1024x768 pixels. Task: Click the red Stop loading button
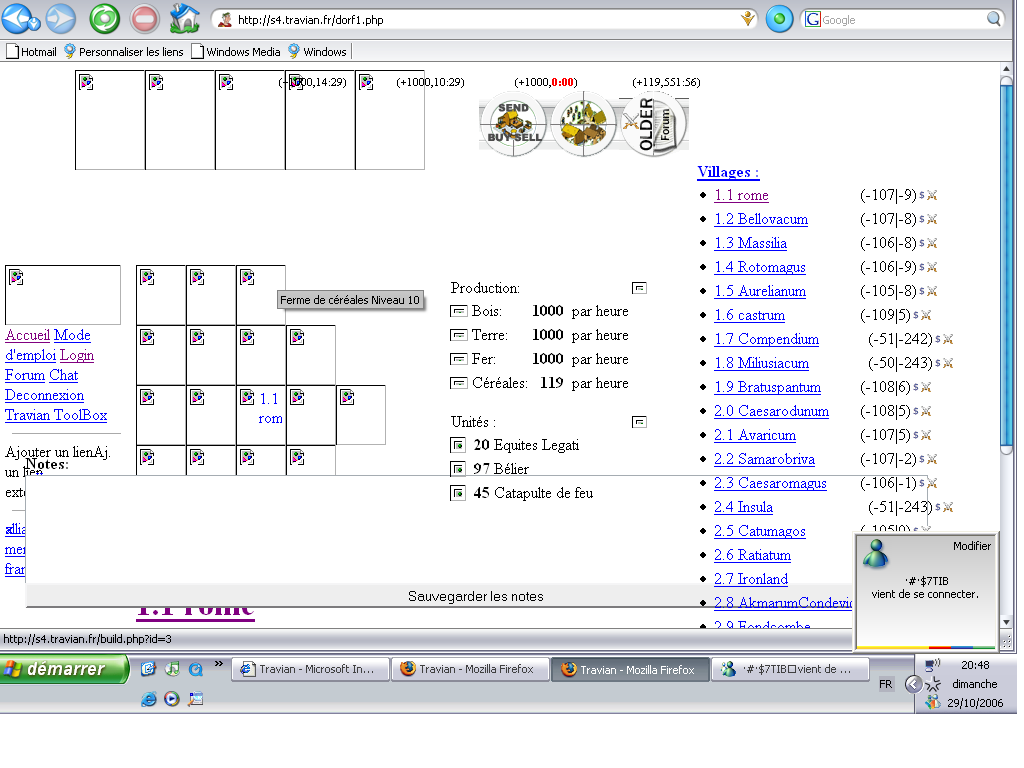(x=144, y=19)
